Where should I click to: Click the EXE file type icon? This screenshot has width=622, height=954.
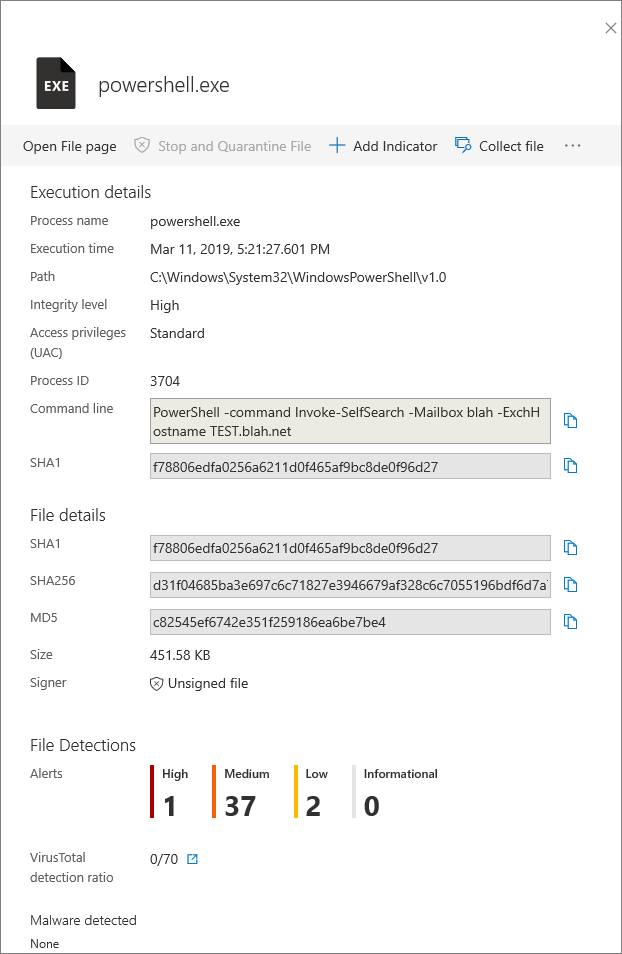(56, 83)
